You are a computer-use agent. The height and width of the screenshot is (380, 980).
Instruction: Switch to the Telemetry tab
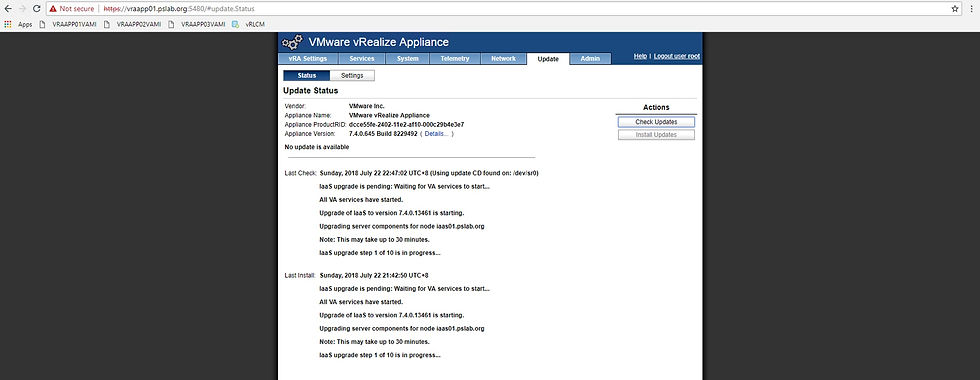(x=455, y=59)
